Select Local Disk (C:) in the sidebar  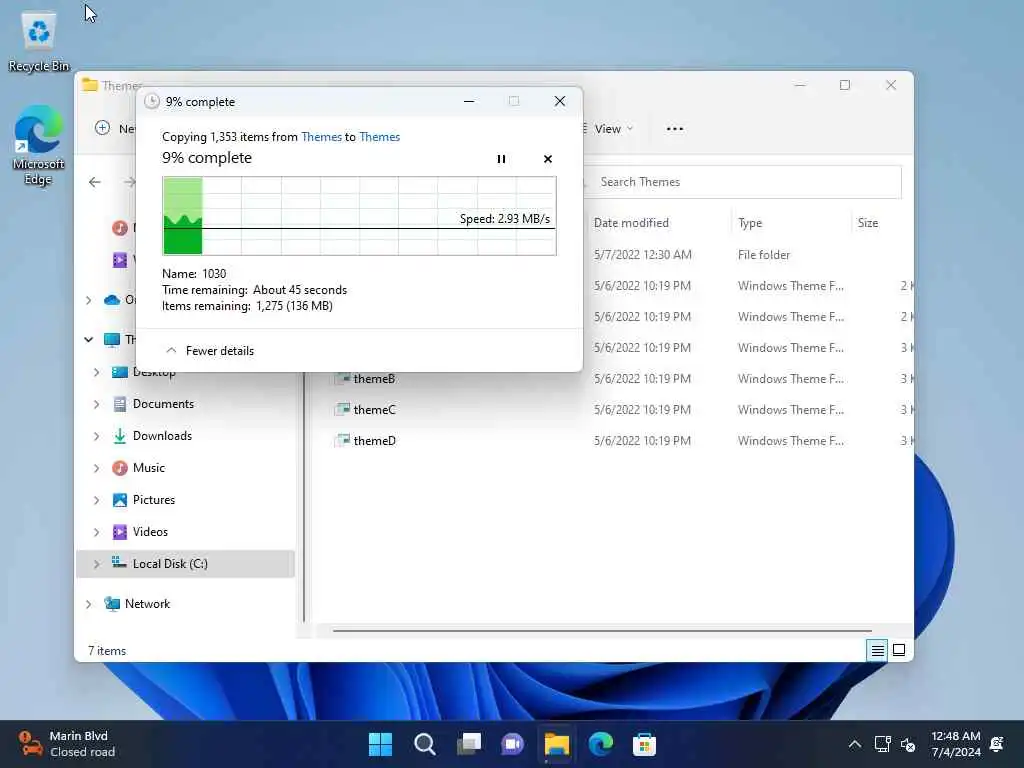coord(185,564)
